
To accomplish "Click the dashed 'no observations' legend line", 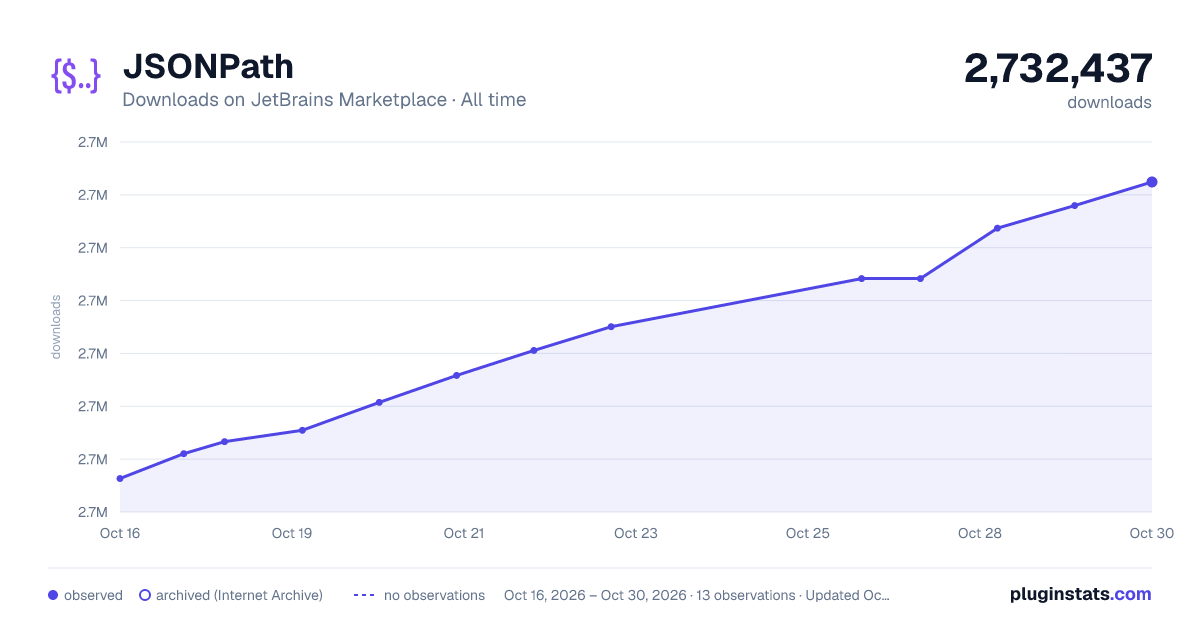I will click(364, 595).
